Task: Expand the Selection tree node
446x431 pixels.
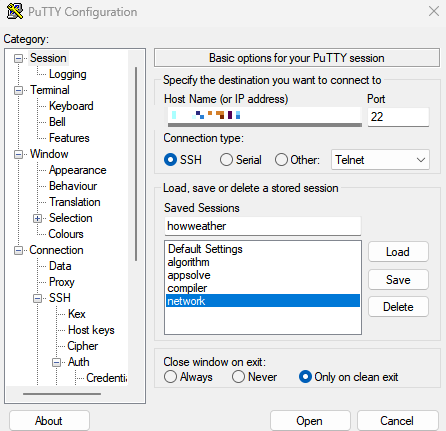Action: [37, 219]
